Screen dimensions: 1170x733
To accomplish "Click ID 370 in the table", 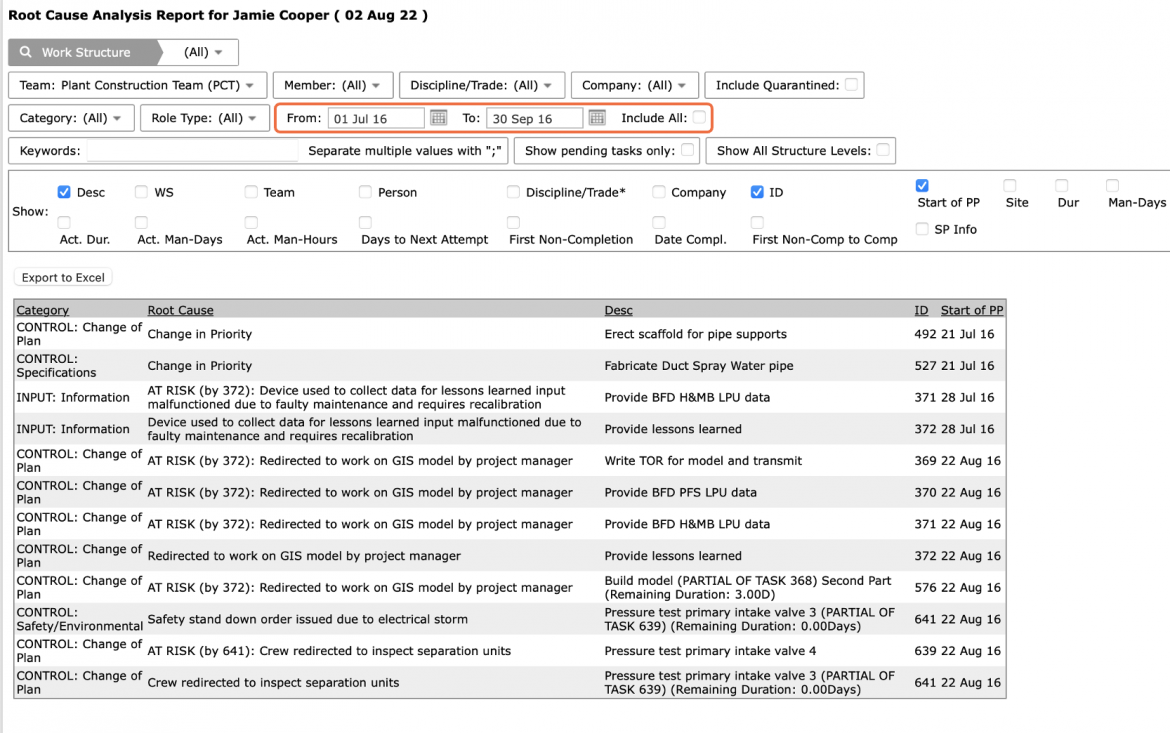I will coord(925,493).
